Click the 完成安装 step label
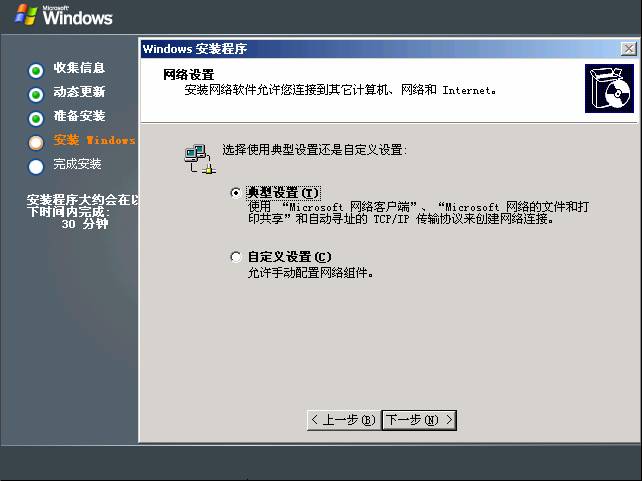Screen dimensions: 642x481 click(x=77, y=164)
